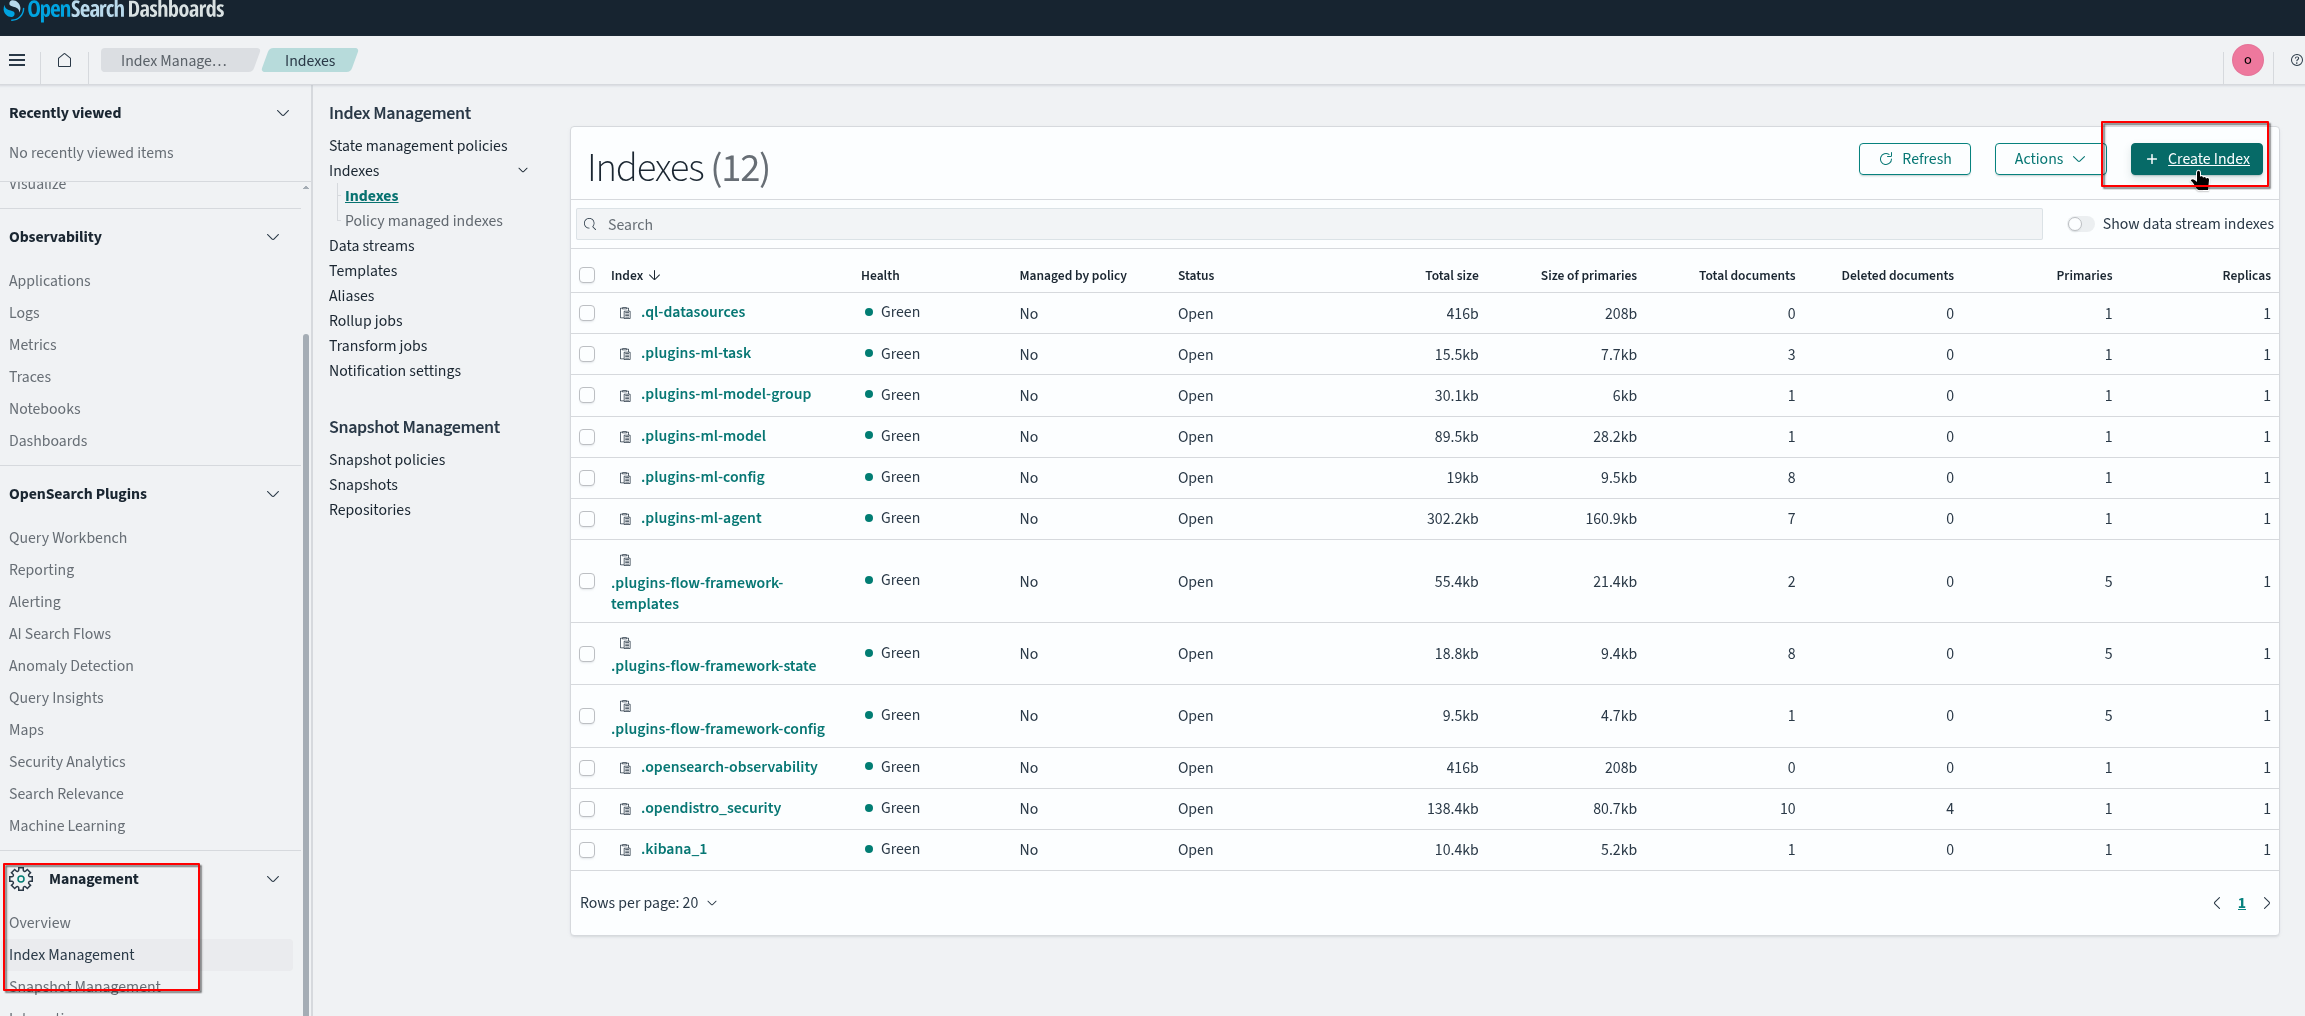Image resolution: width=2305 pixels, height=1016 pixels.
Task: Open Query Workbench in sidebar
Action: [x=68, y=538]
